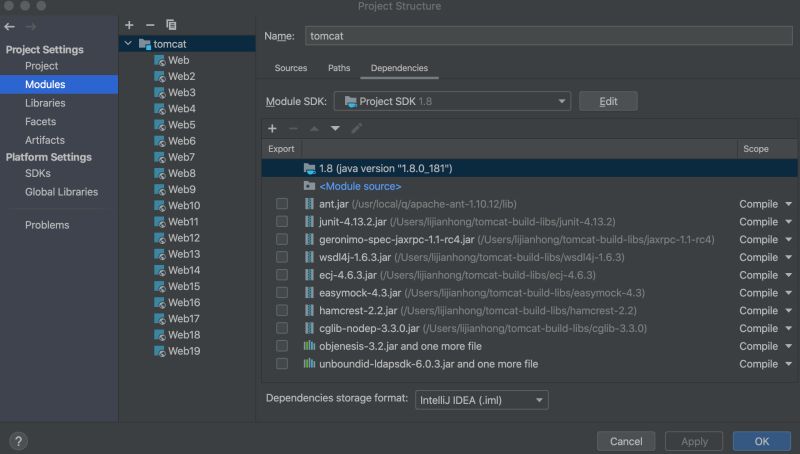Toggle export checkbox for geronimo-spec-jaxrpc-1.1-rc4.jar

pyautogui.click(x=282, y=239)
